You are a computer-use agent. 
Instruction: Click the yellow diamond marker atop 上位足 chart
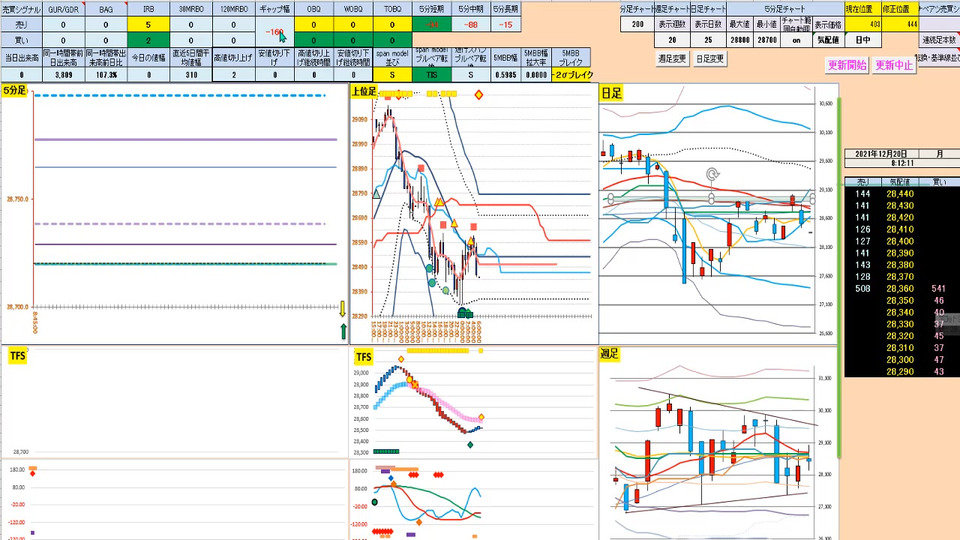tap(479, 95)
